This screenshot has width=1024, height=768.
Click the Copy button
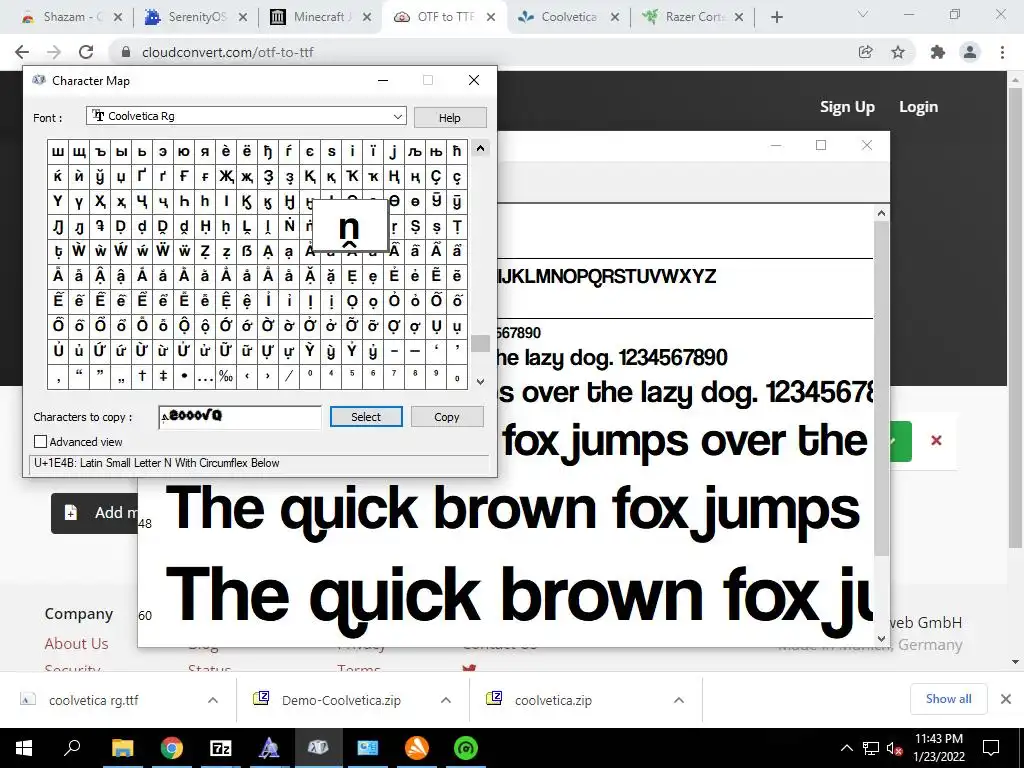coord(447,417)
